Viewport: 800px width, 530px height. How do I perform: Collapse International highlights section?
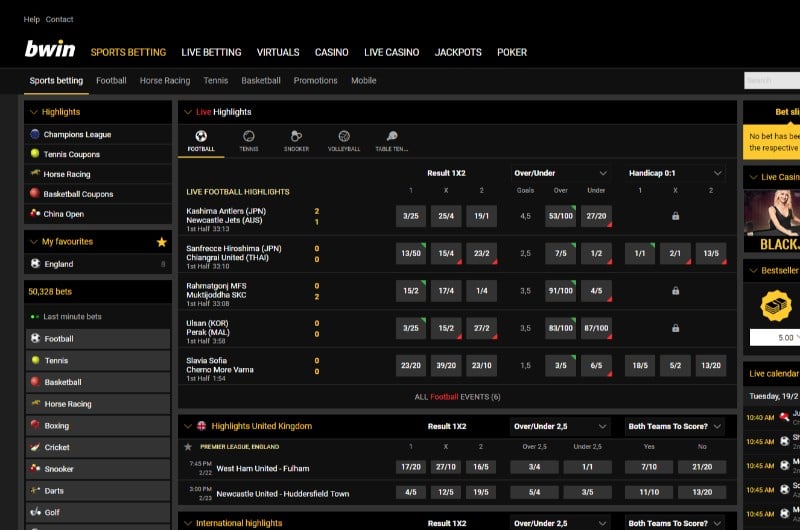(188, 523)
